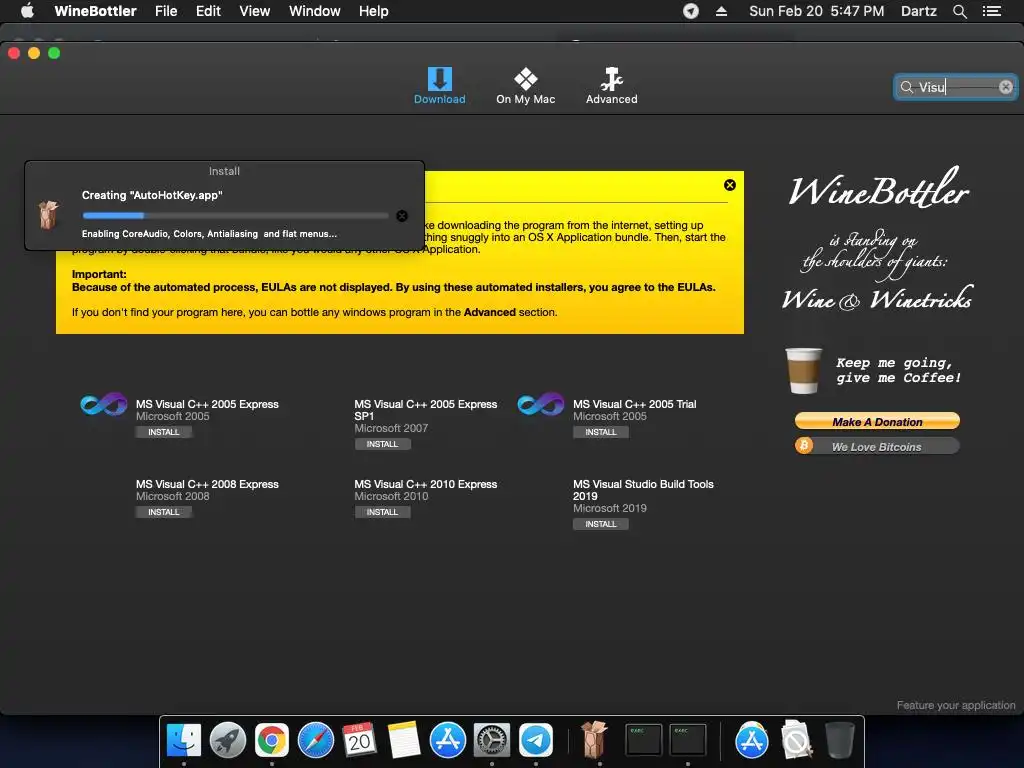Viewport: 1024px width, 768px height.
Task: Open Notes from the Dock
Action: [x=404, y=740]
